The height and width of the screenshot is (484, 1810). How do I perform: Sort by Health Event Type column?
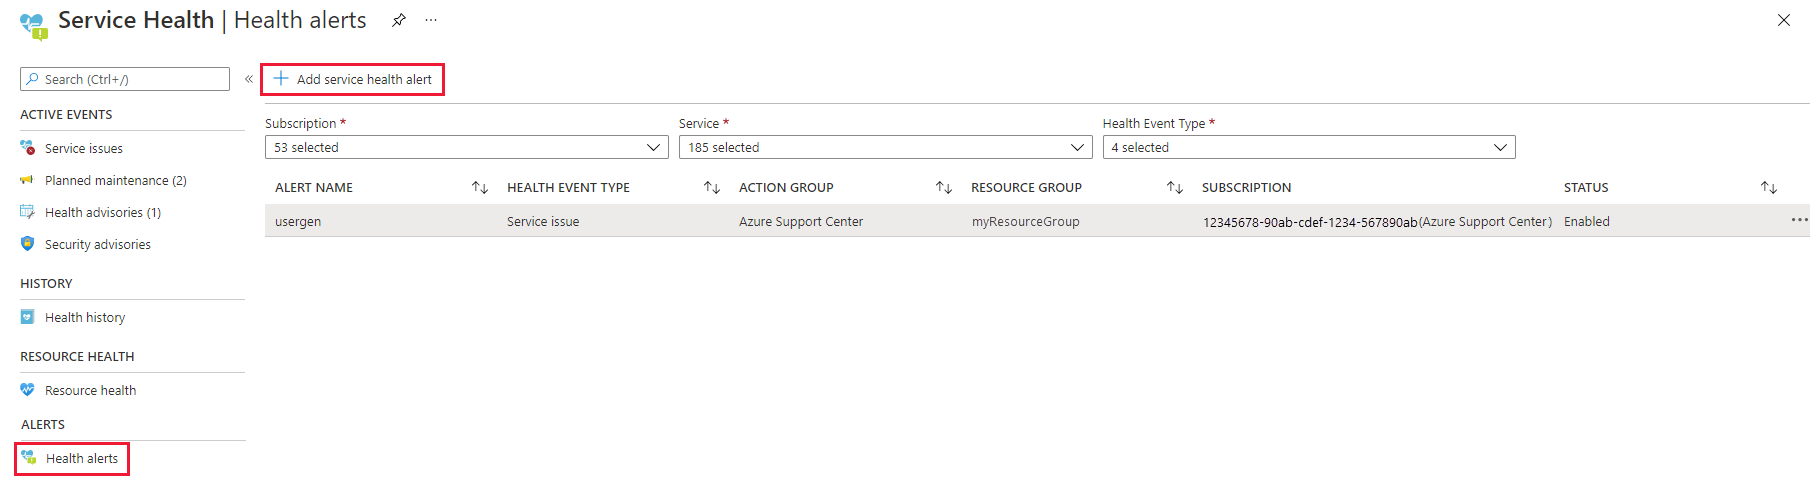coord(712,187)
